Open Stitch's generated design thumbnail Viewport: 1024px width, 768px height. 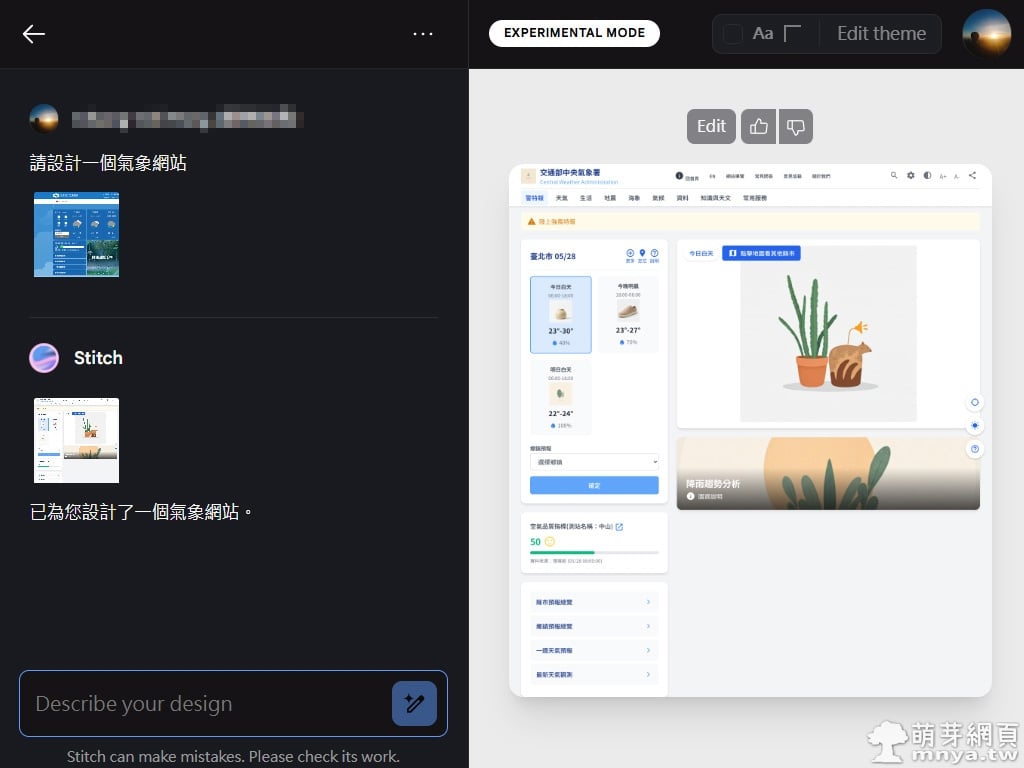coord(76,440)
